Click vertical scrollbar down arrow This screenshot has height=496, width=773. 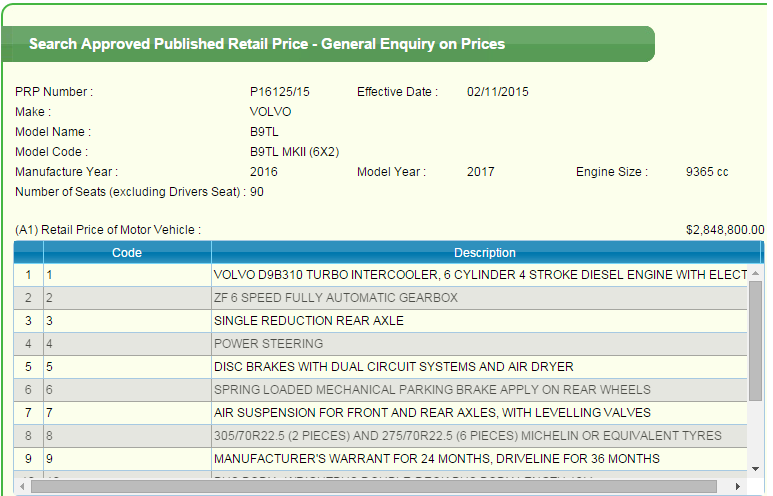tap(755, 469)
